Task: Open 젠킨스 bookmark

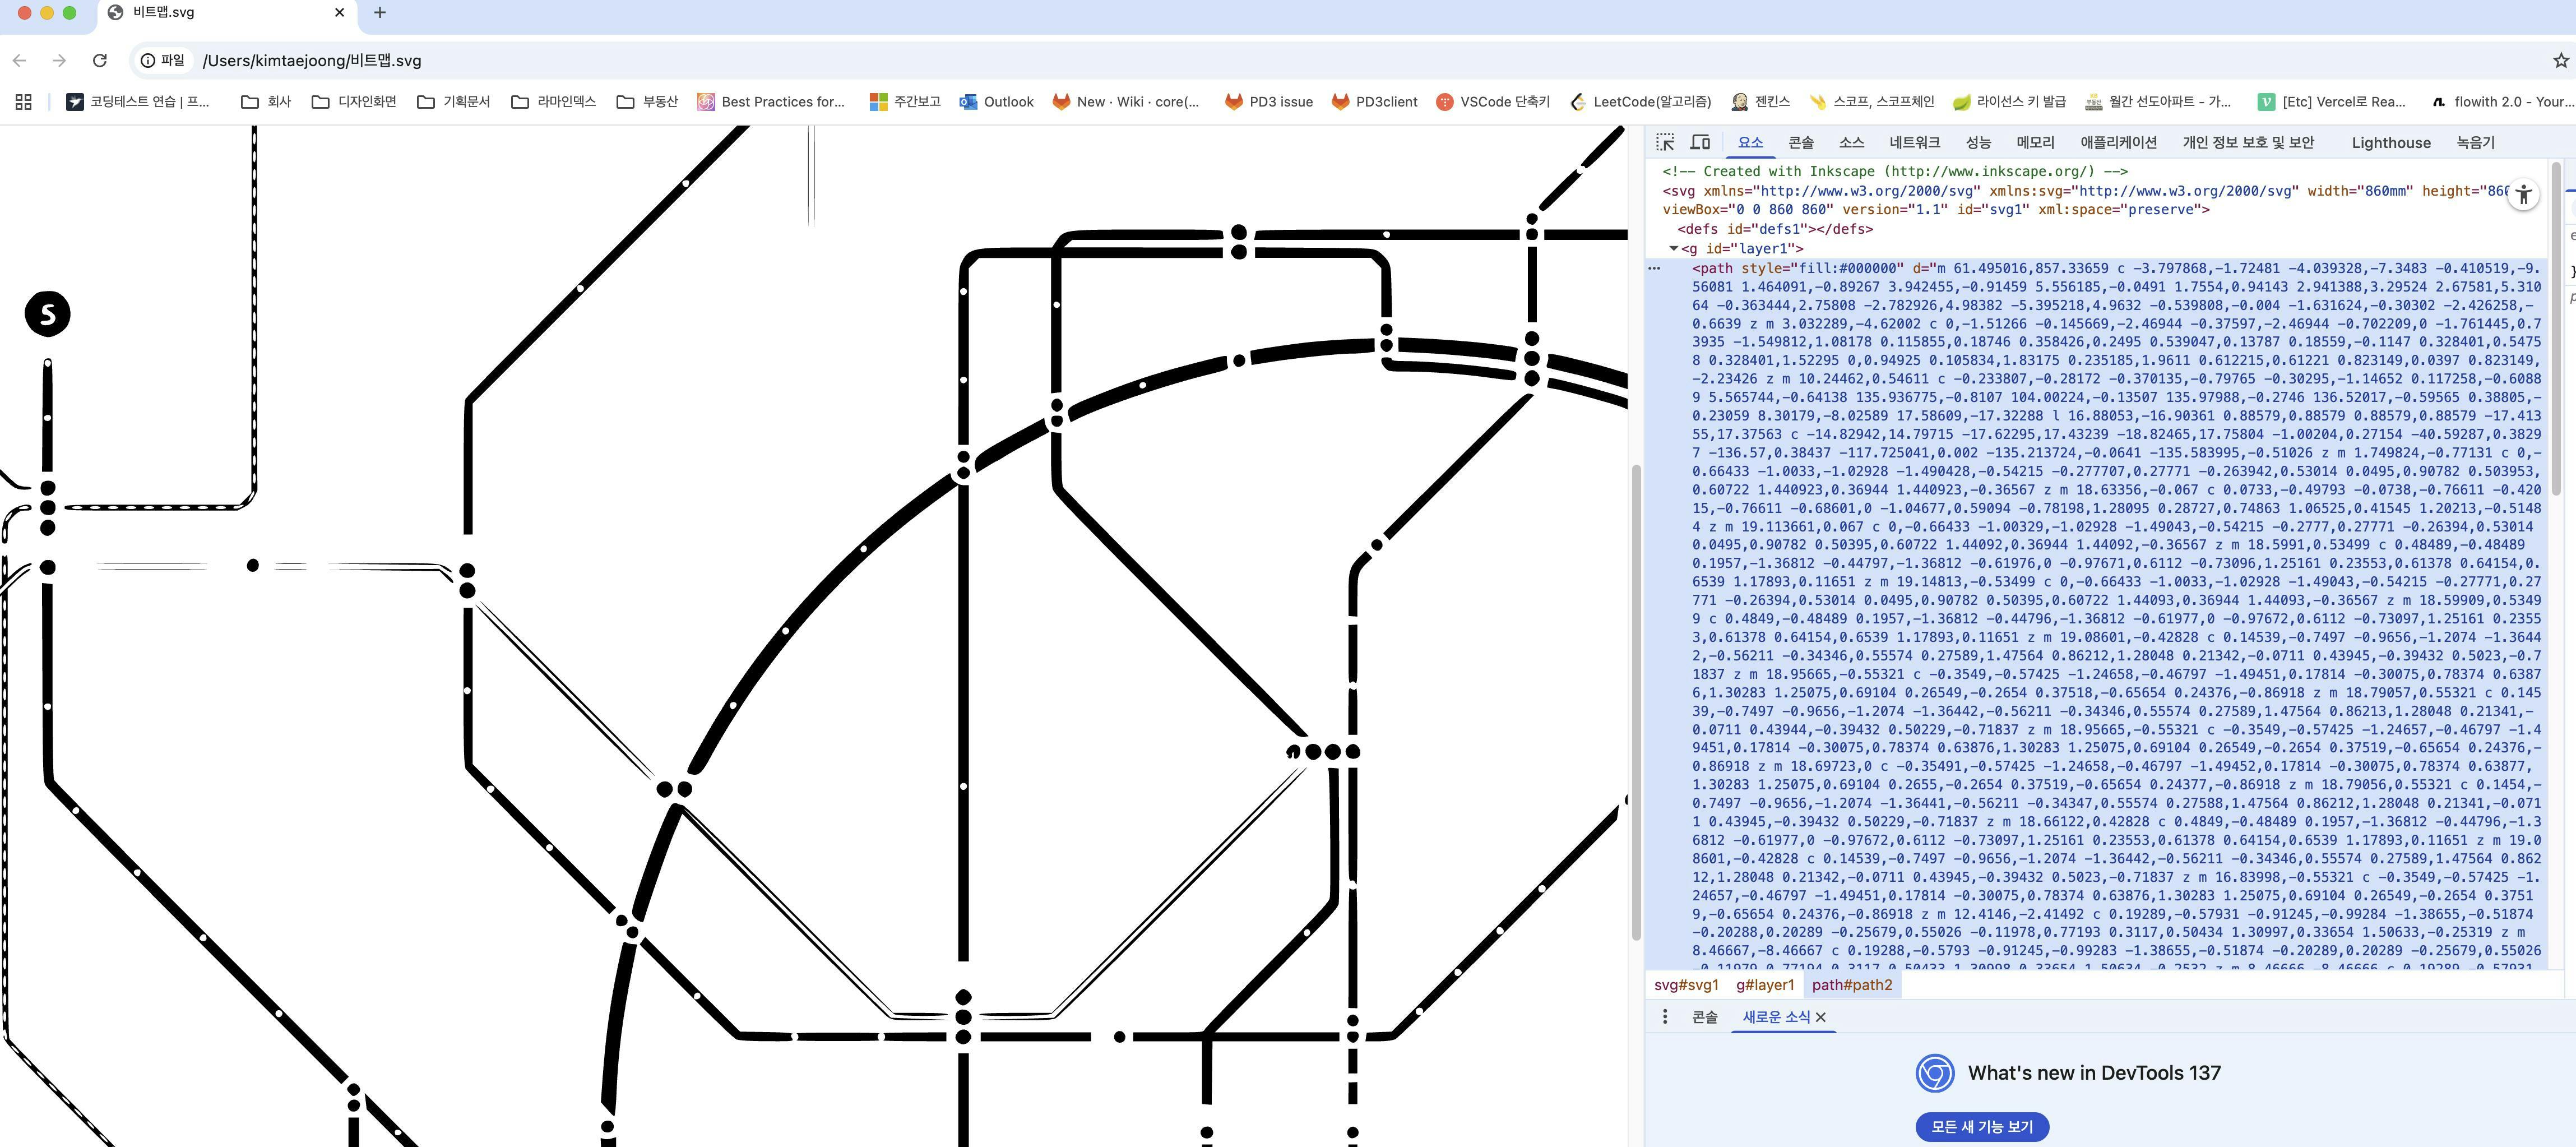Action: tap(1760, 102)
